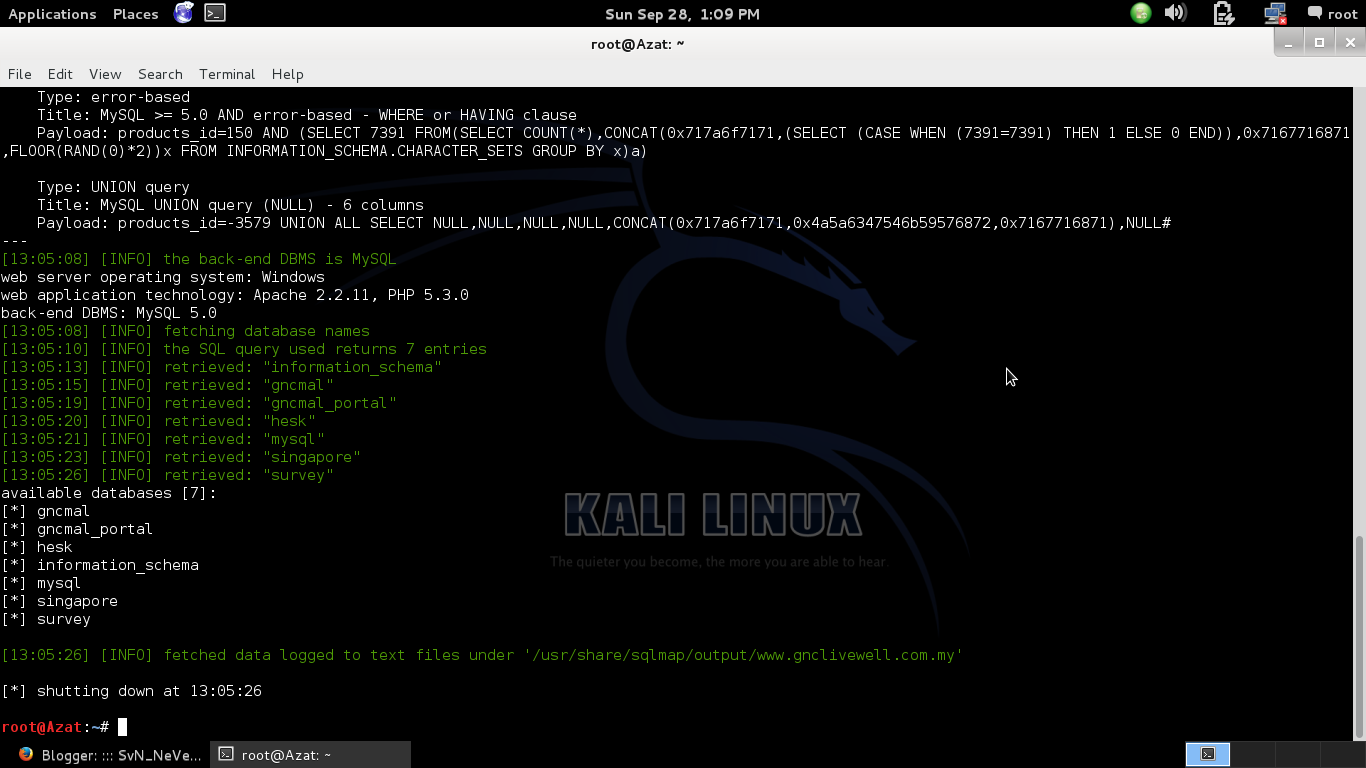1366x768 pixels.
Task: Click the retrieved: "information_schema" log line
Action: pos(221,367)
